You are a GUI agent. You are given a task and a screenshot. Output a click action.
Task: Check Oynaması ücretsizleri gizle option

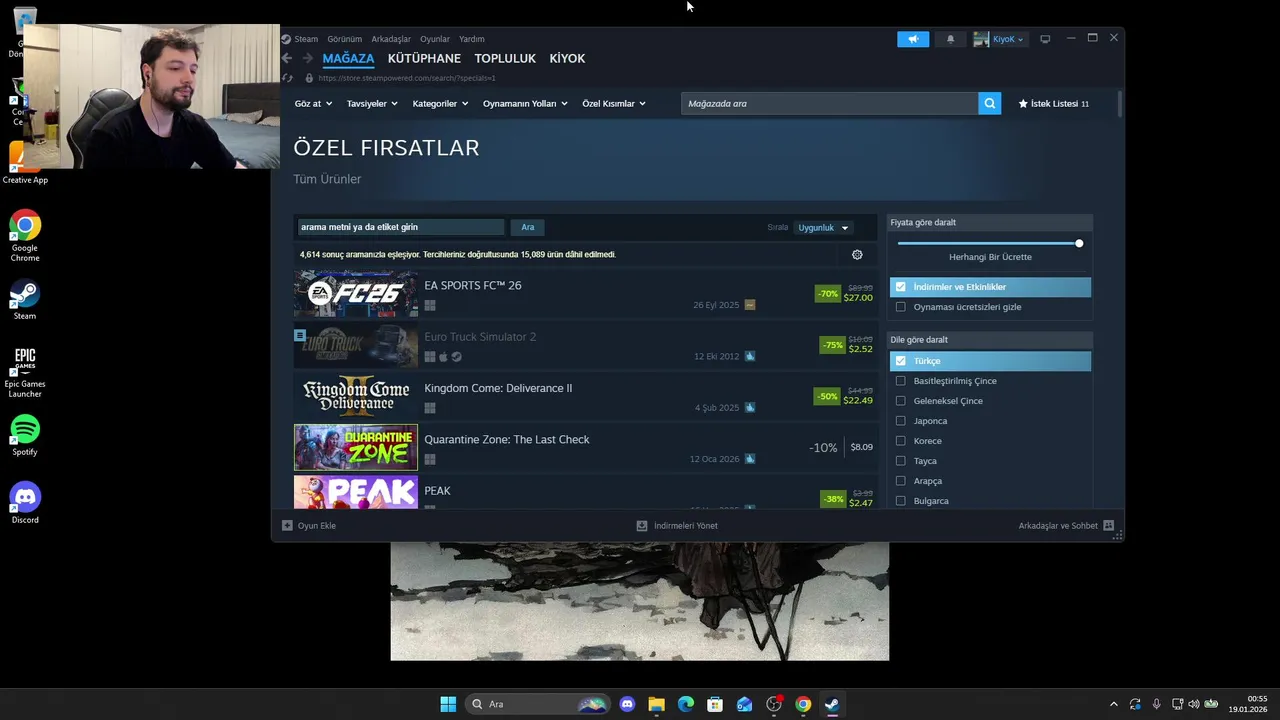(901, 307)
